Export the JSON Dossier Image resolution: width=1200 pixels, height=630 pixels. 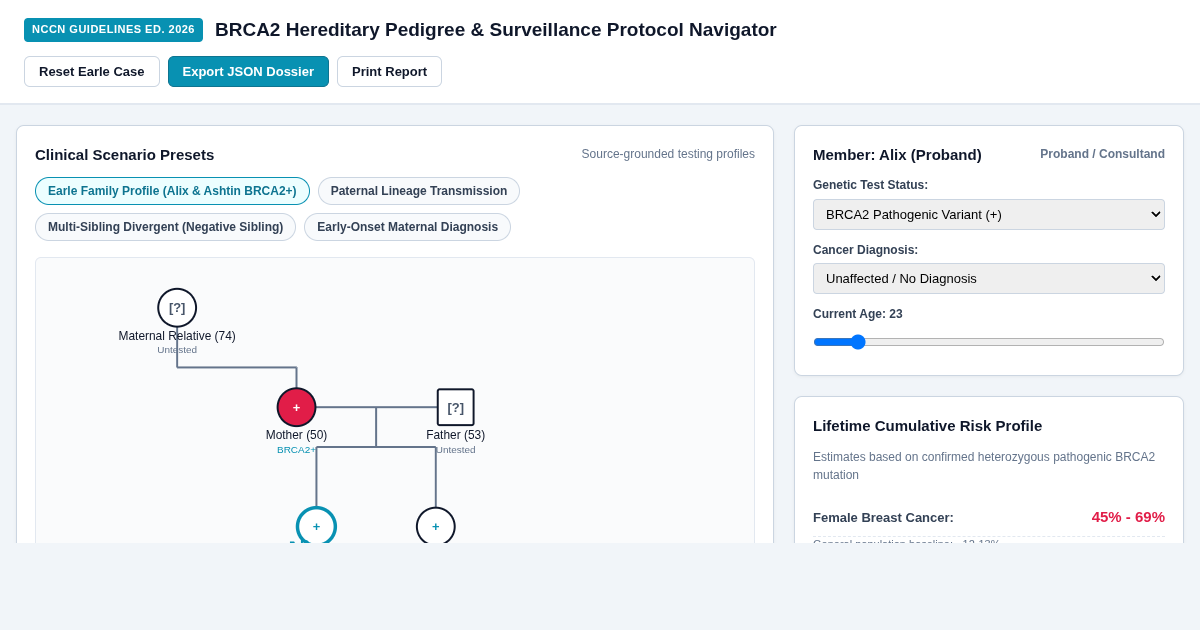pyautogui.click(x=248, y=71)
